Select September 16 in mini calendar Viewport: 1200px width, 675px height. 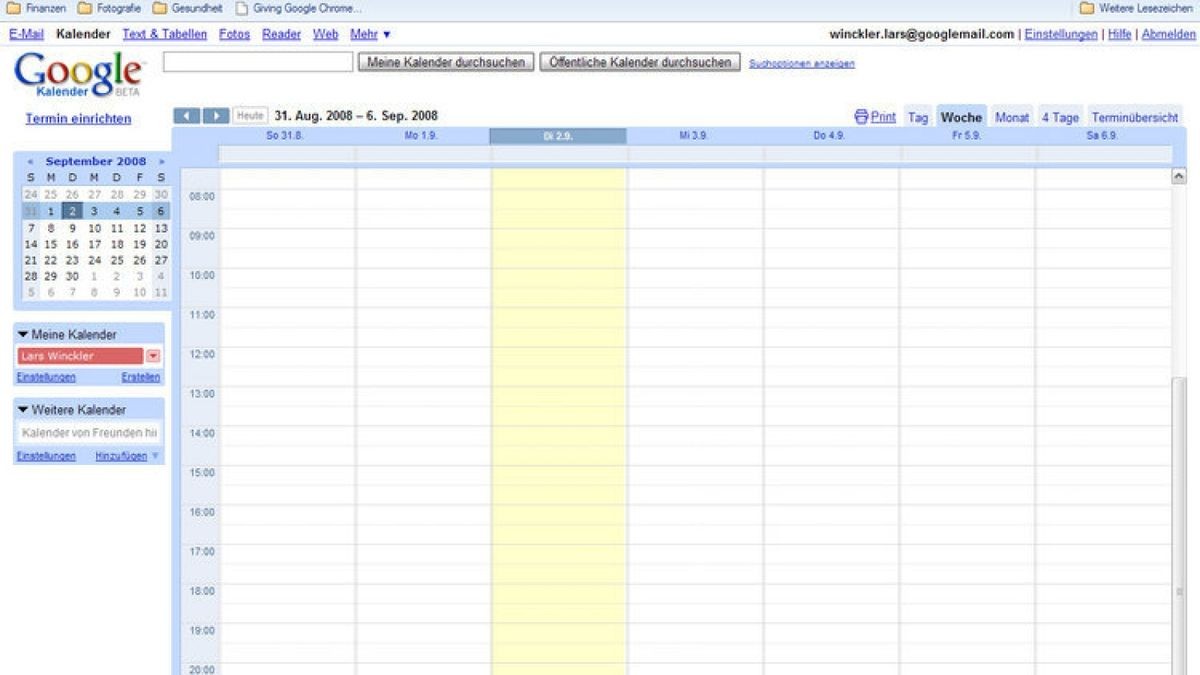coord(72,244)
